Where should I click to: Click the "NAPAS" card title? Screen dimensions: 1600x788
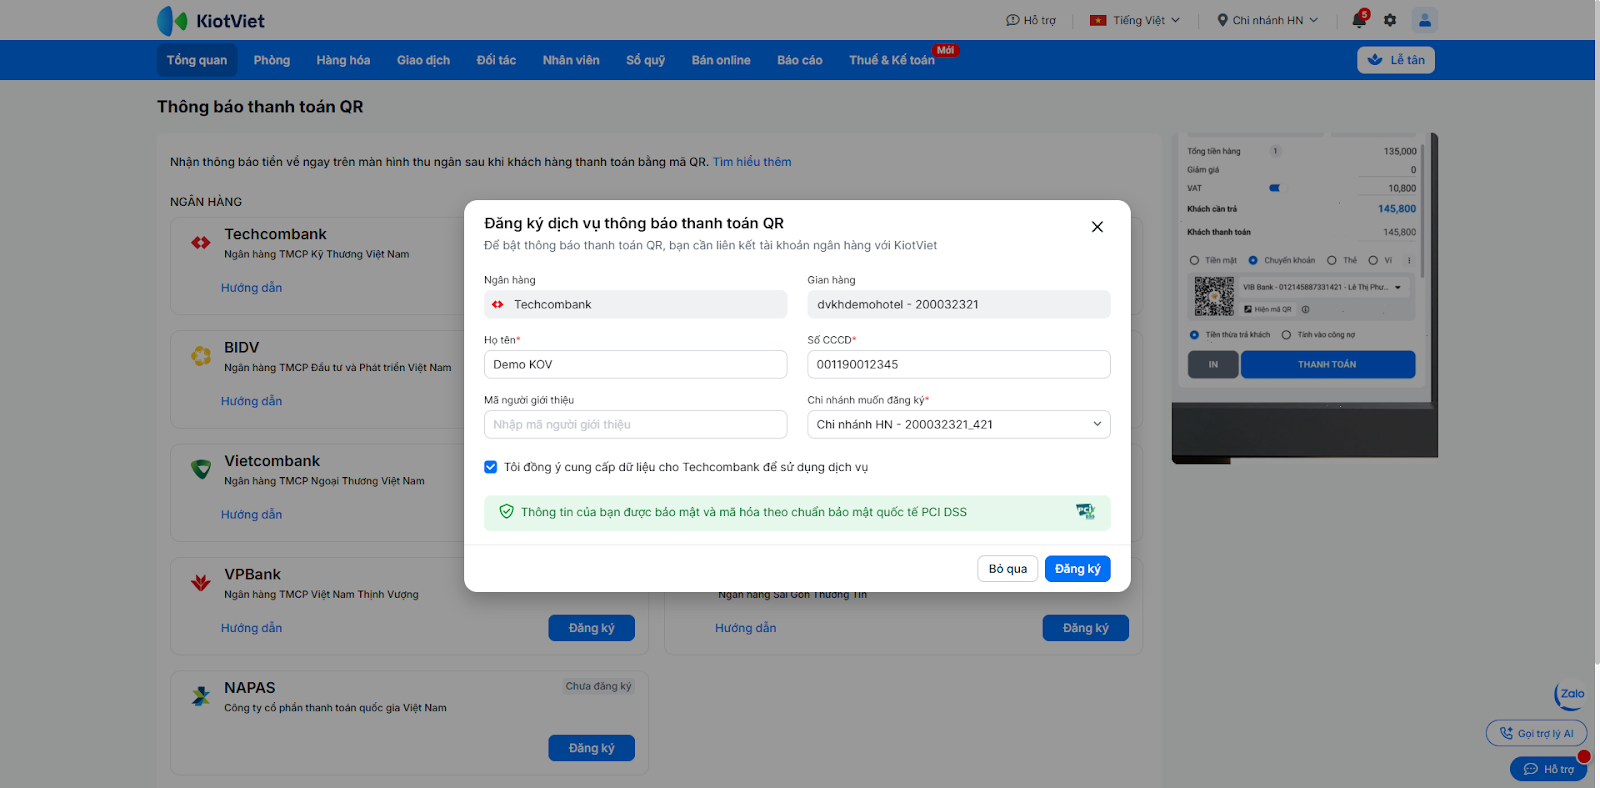point(250,688)
